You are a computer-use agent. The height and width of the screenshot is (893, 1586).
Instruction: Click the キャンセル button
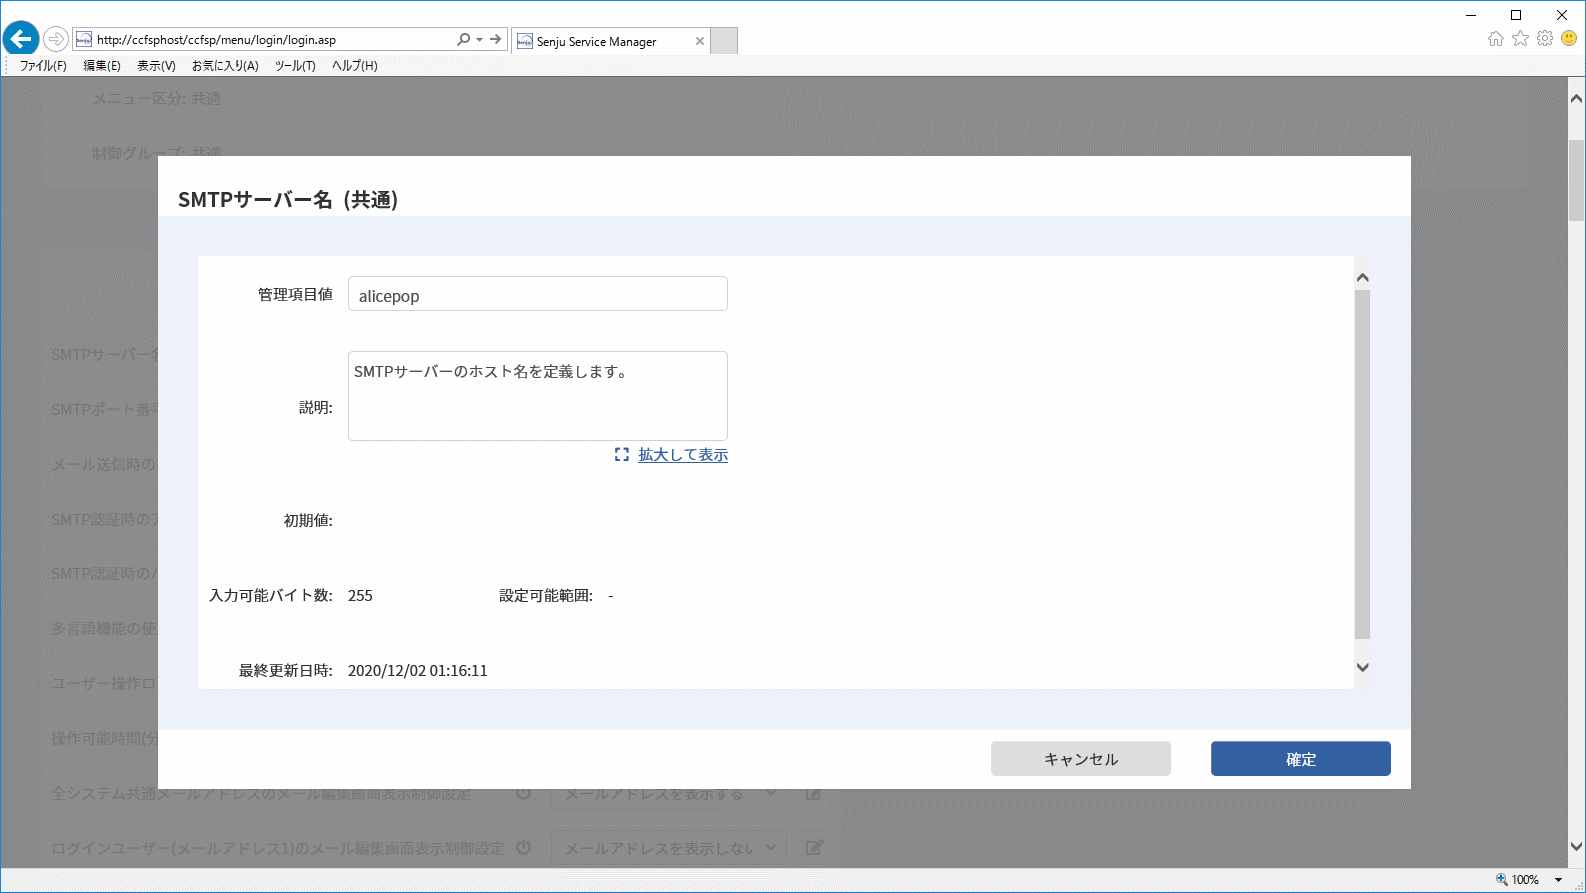(x=1081, y=759)
